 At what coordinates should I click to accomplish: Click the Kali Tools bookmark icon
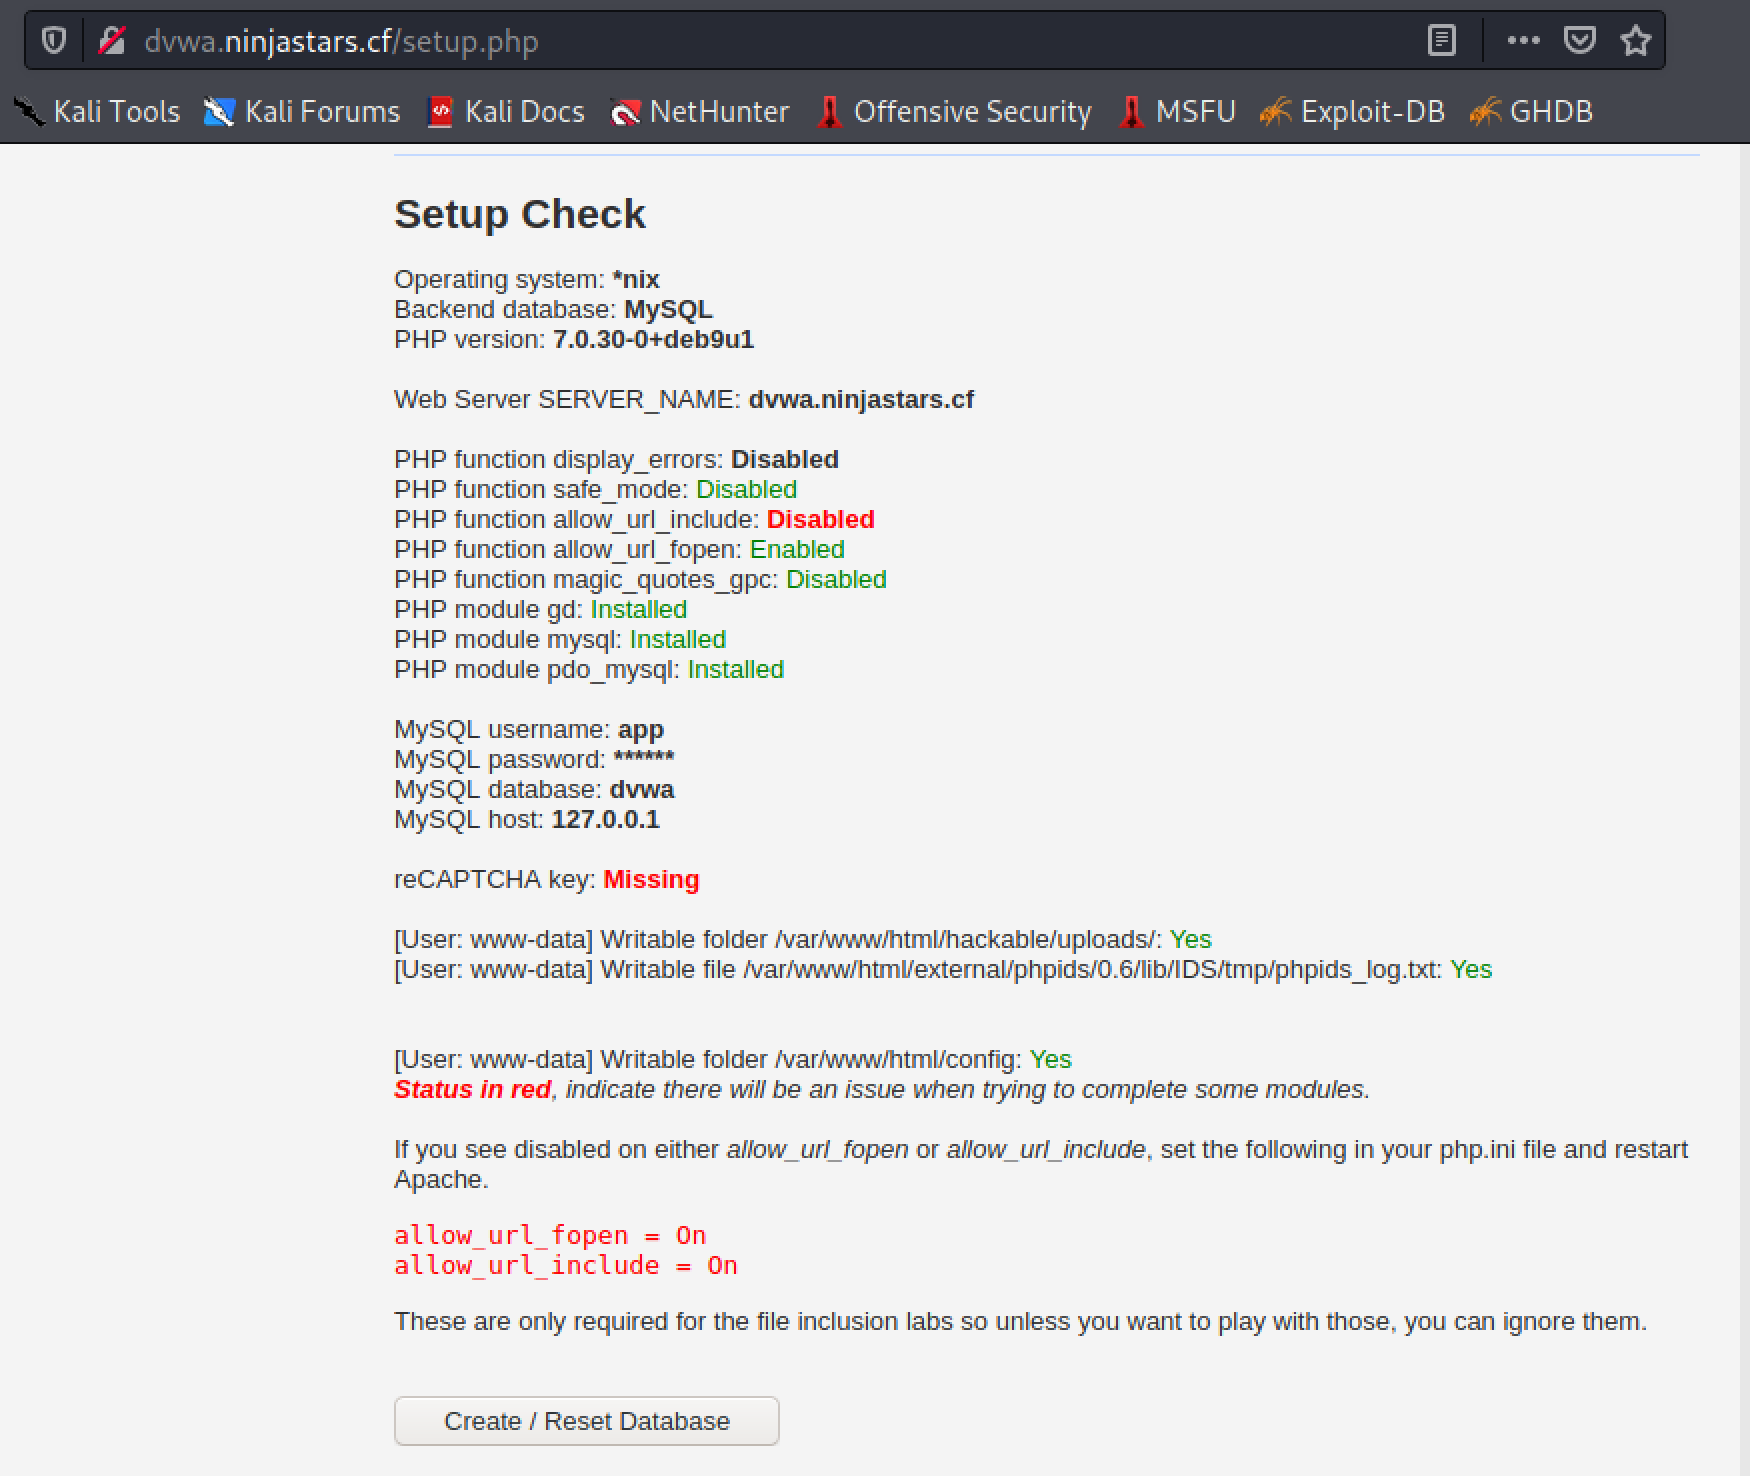(30, 112)
